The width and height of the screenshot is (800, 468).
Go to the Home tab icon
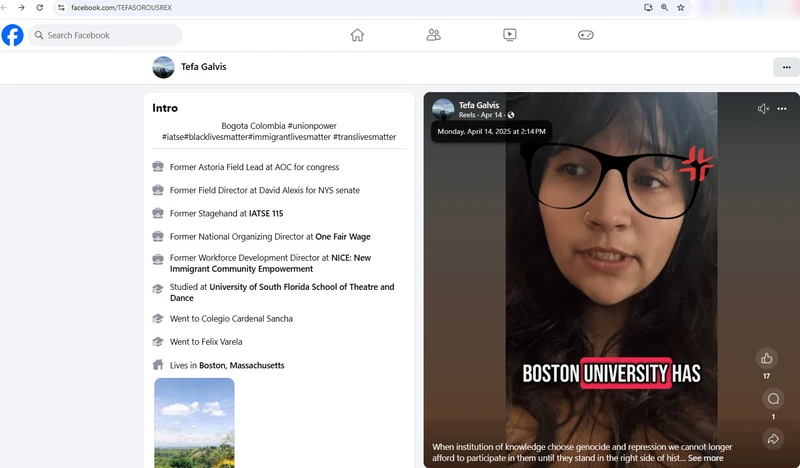(357, 35)
